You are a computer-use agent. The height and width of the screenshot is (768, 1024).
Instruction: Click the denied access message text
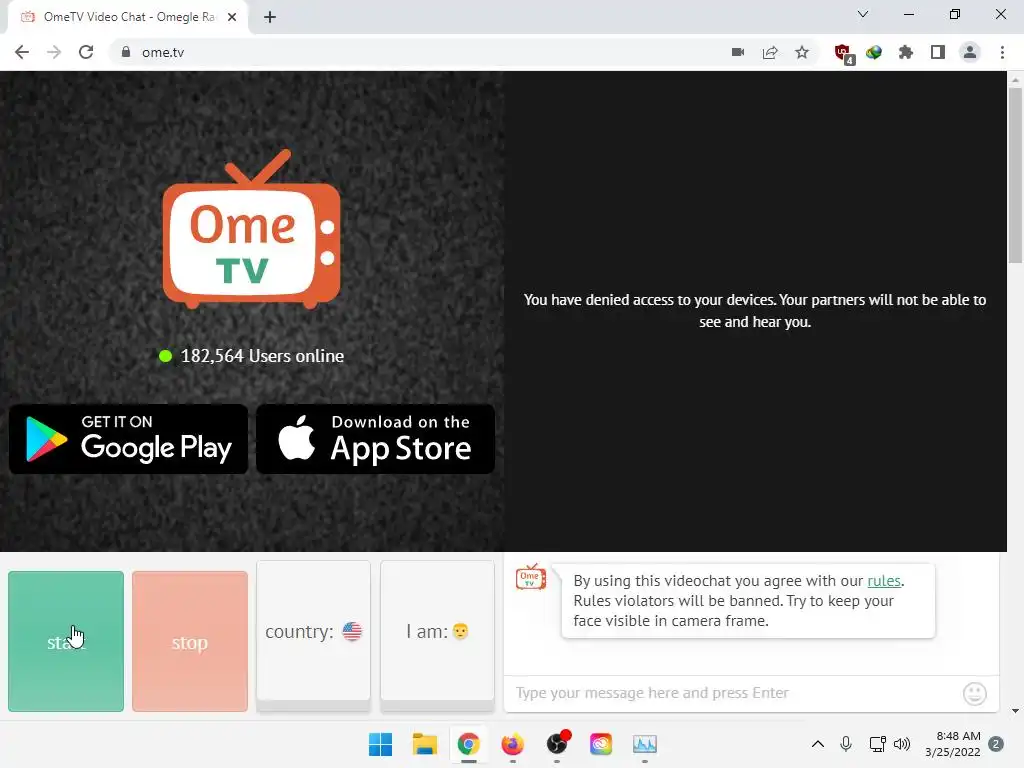click(755, 311)
